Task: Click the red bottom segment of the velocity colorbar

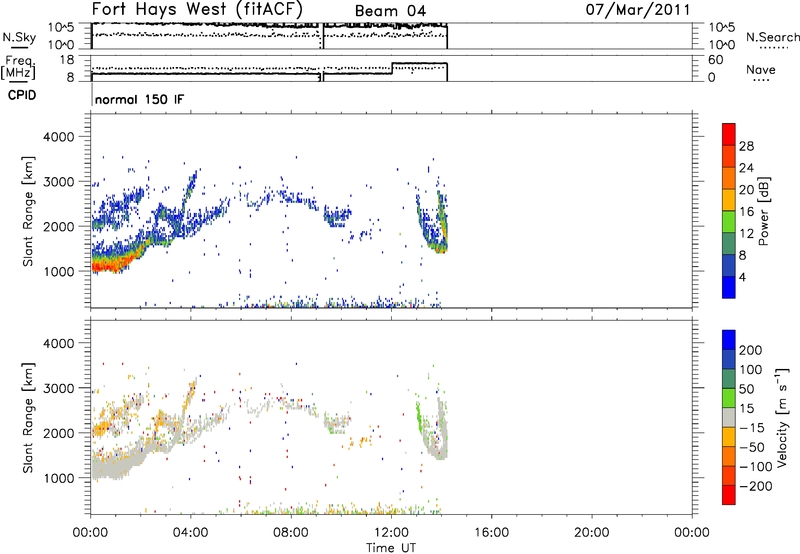Action: (729, 495)
